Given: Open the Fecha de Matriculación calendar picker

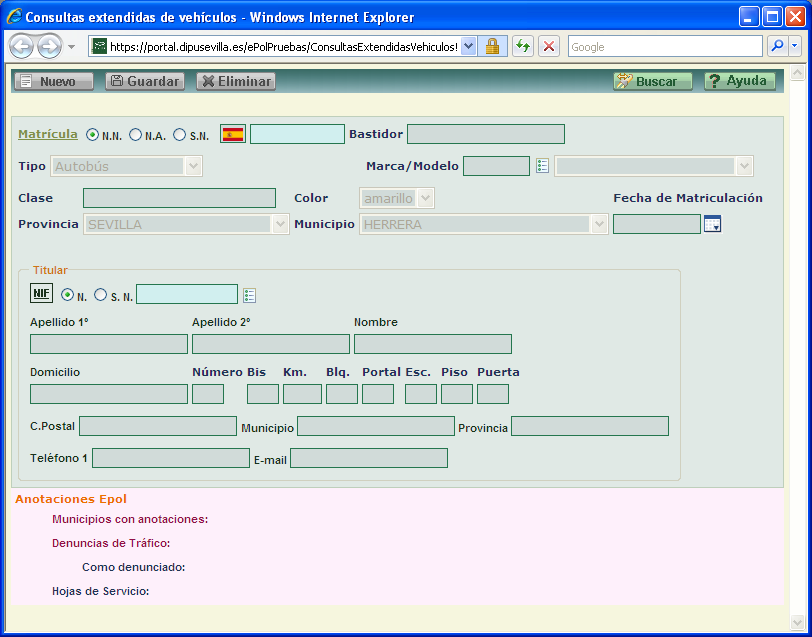Looking at the screenshot, I should [712, 225].
